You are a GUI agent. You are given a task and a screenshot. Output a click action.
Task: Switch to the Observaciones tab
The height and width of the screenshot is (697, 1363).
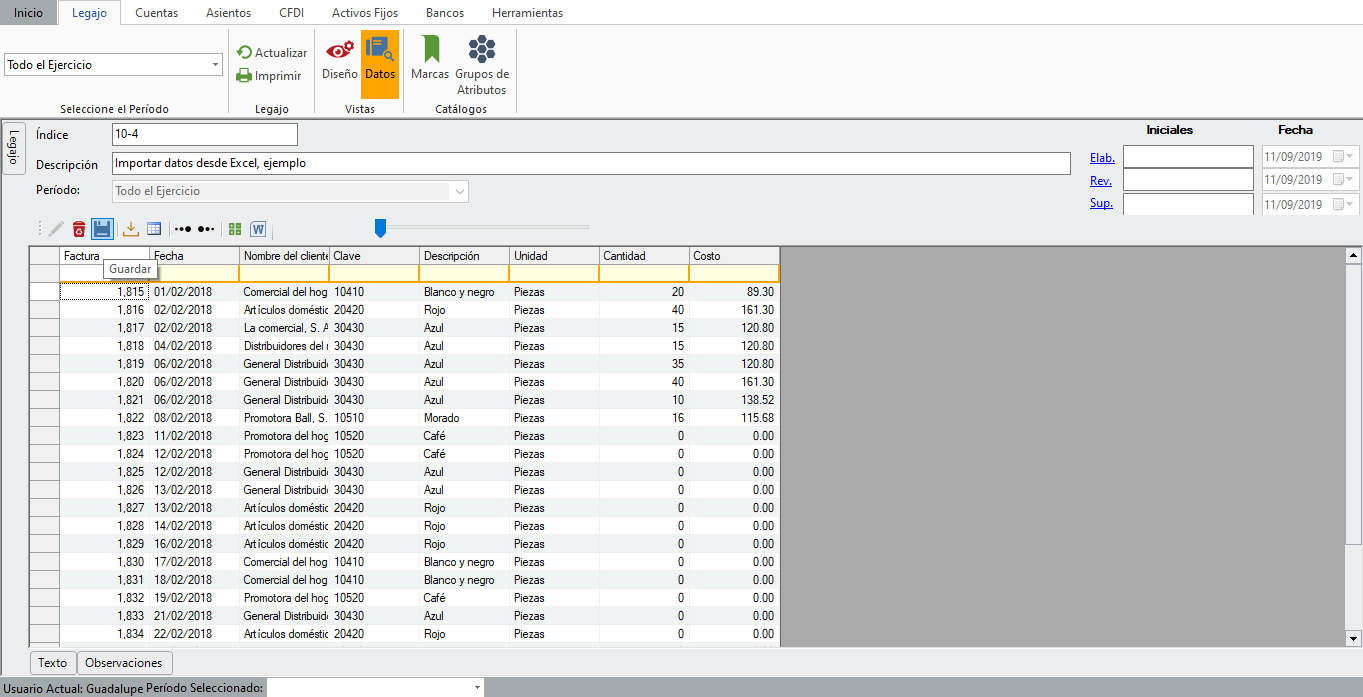[x=124, y=663]
